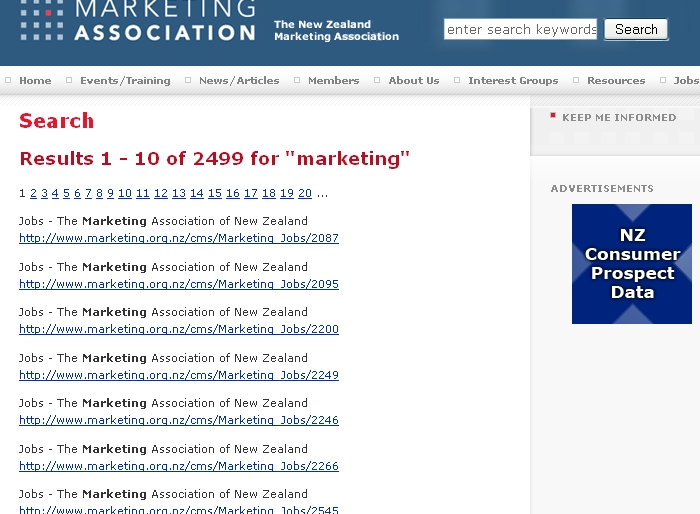
Task: Open the Jobs menu item
Action: click(x=686, y=80)
